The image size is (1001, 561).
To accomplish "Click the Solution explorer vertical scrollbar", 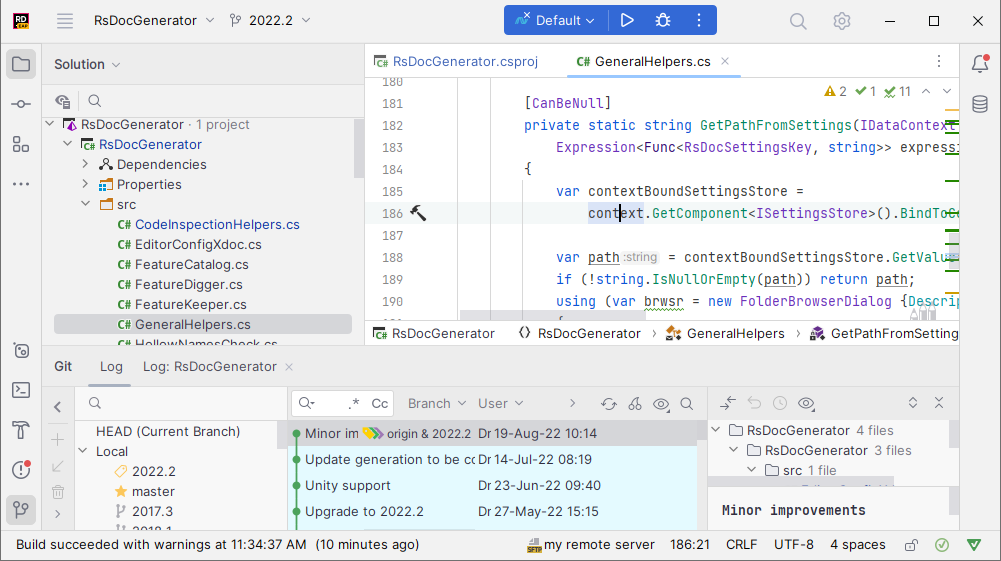I will point(359,147).
